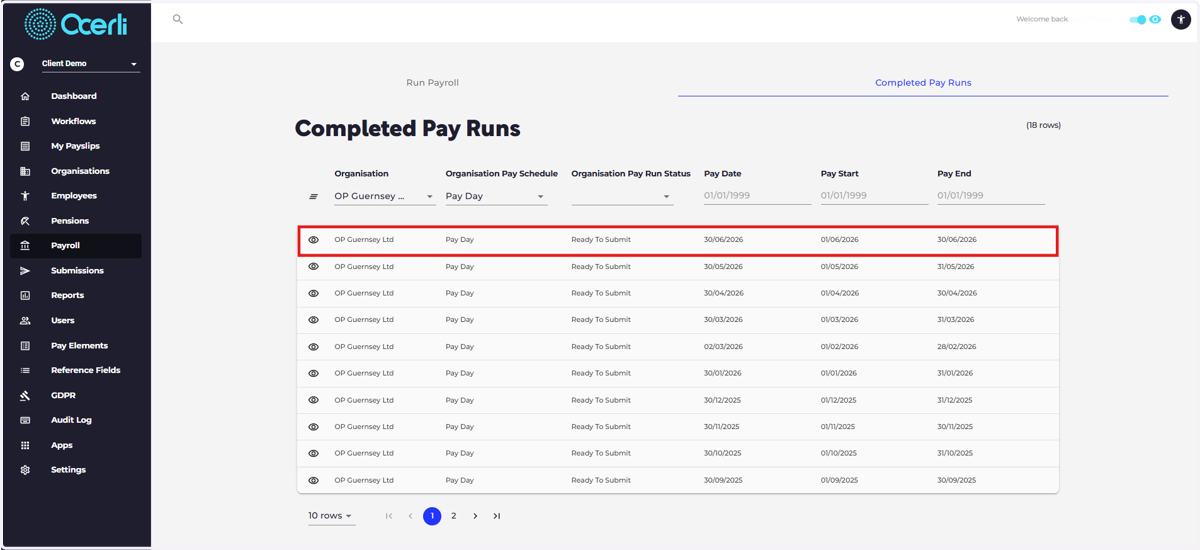Click the Users people icon
Image resolution: width=1200 pixels, height=550 pixels.
click(25, 320)
